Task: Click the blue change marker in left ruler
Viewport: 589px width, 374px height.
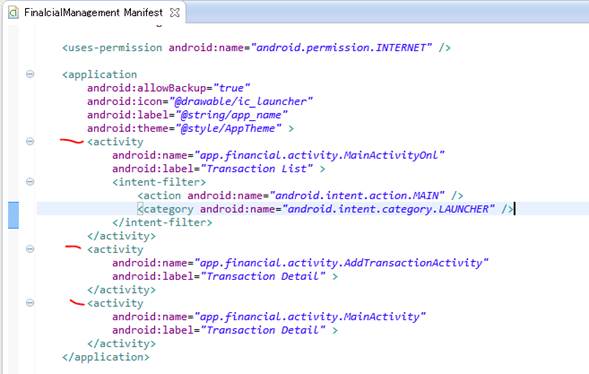Action: (x=13, y=215)
